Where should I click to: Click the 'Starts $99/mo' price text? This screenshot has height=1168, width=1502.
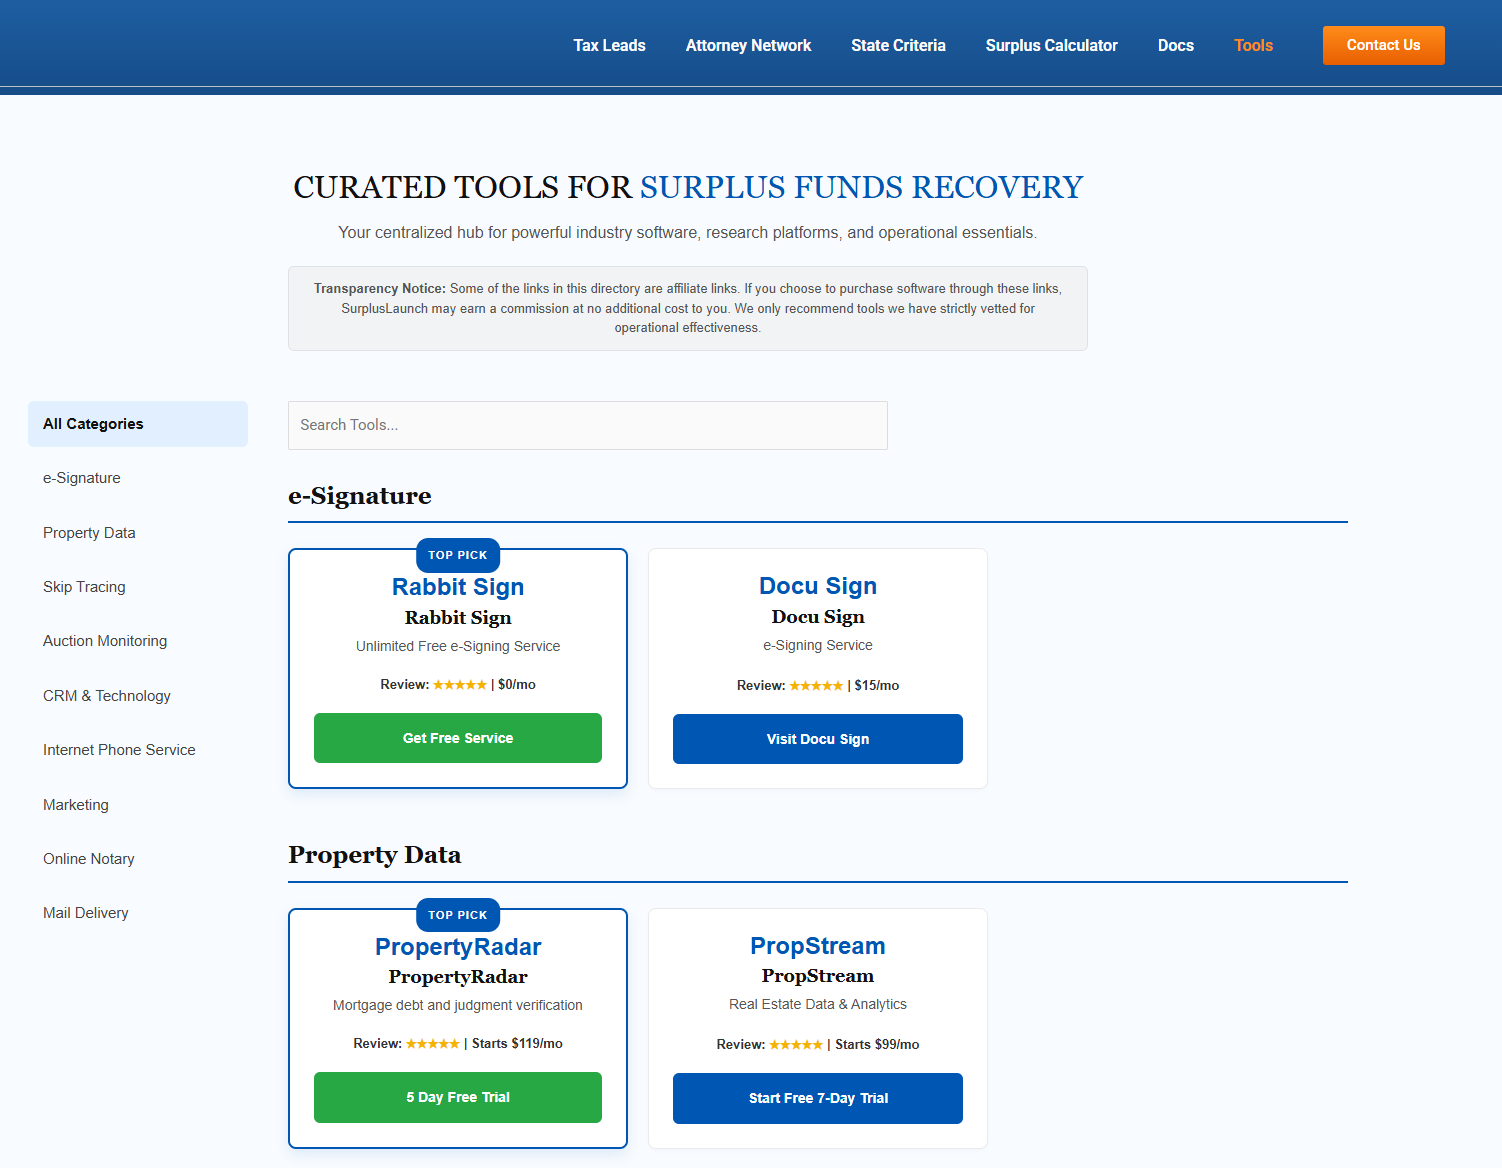pos(877,1044)
